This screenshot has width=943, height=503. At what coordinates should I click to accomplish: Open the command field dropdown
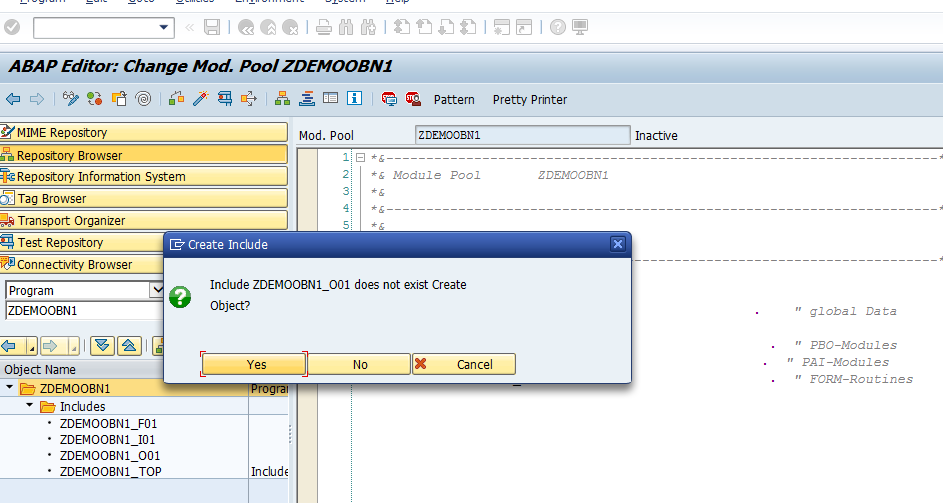[x=164, y=27]
